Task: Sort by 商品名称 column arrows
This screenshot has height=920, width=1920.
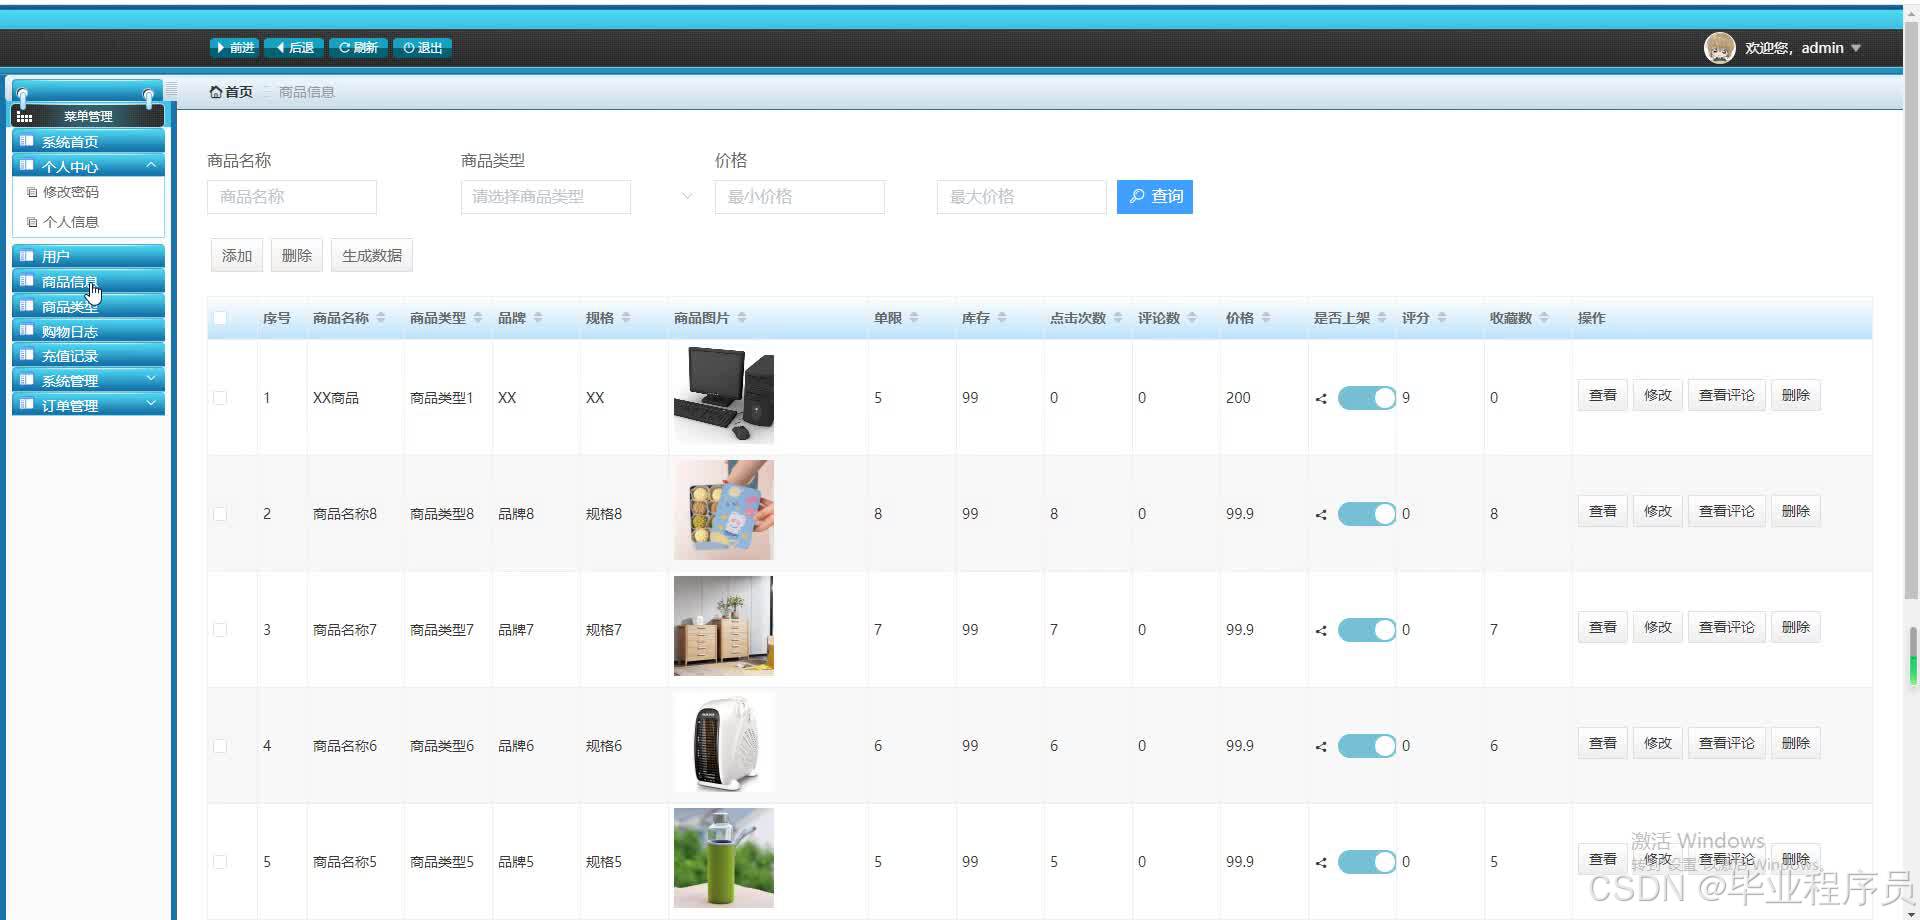Action: point(381,318)
